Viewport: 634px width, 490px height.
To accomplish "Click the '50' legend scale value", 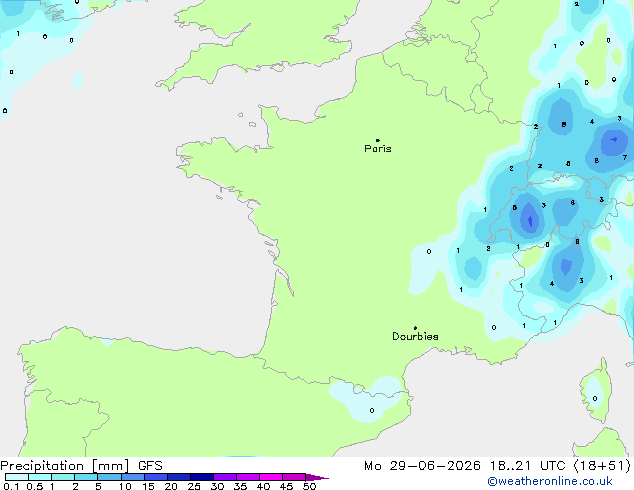I will point(309,486).
